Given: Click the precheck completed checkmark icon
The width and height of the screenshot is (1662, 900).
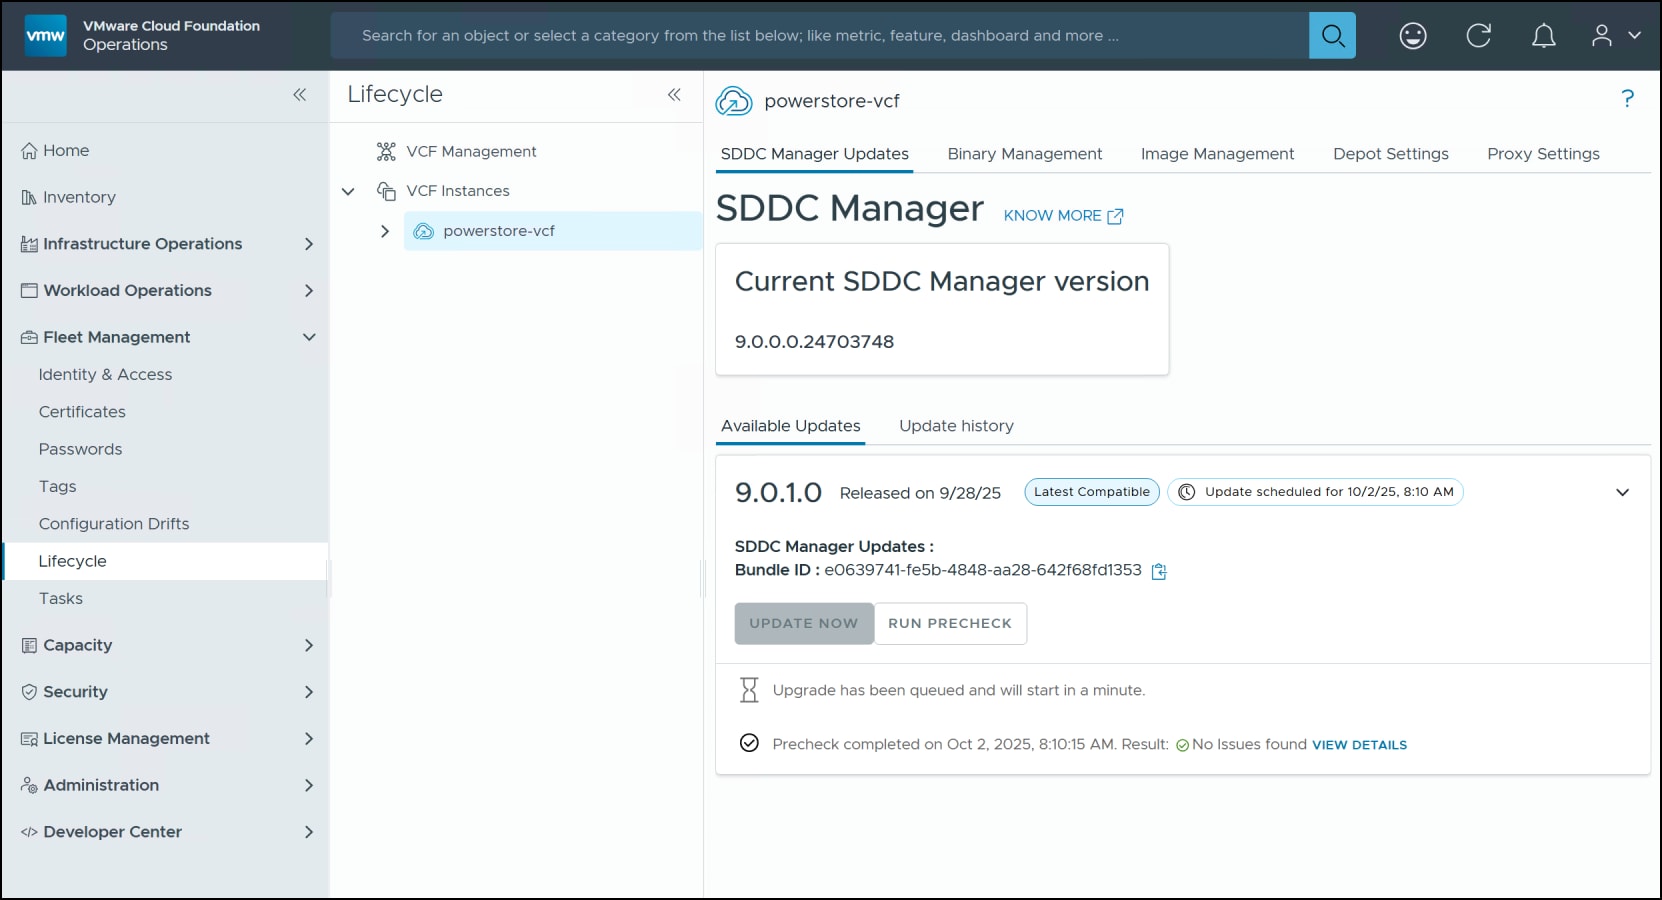Looking at the screenshot, I should click(x=749, y=743).
